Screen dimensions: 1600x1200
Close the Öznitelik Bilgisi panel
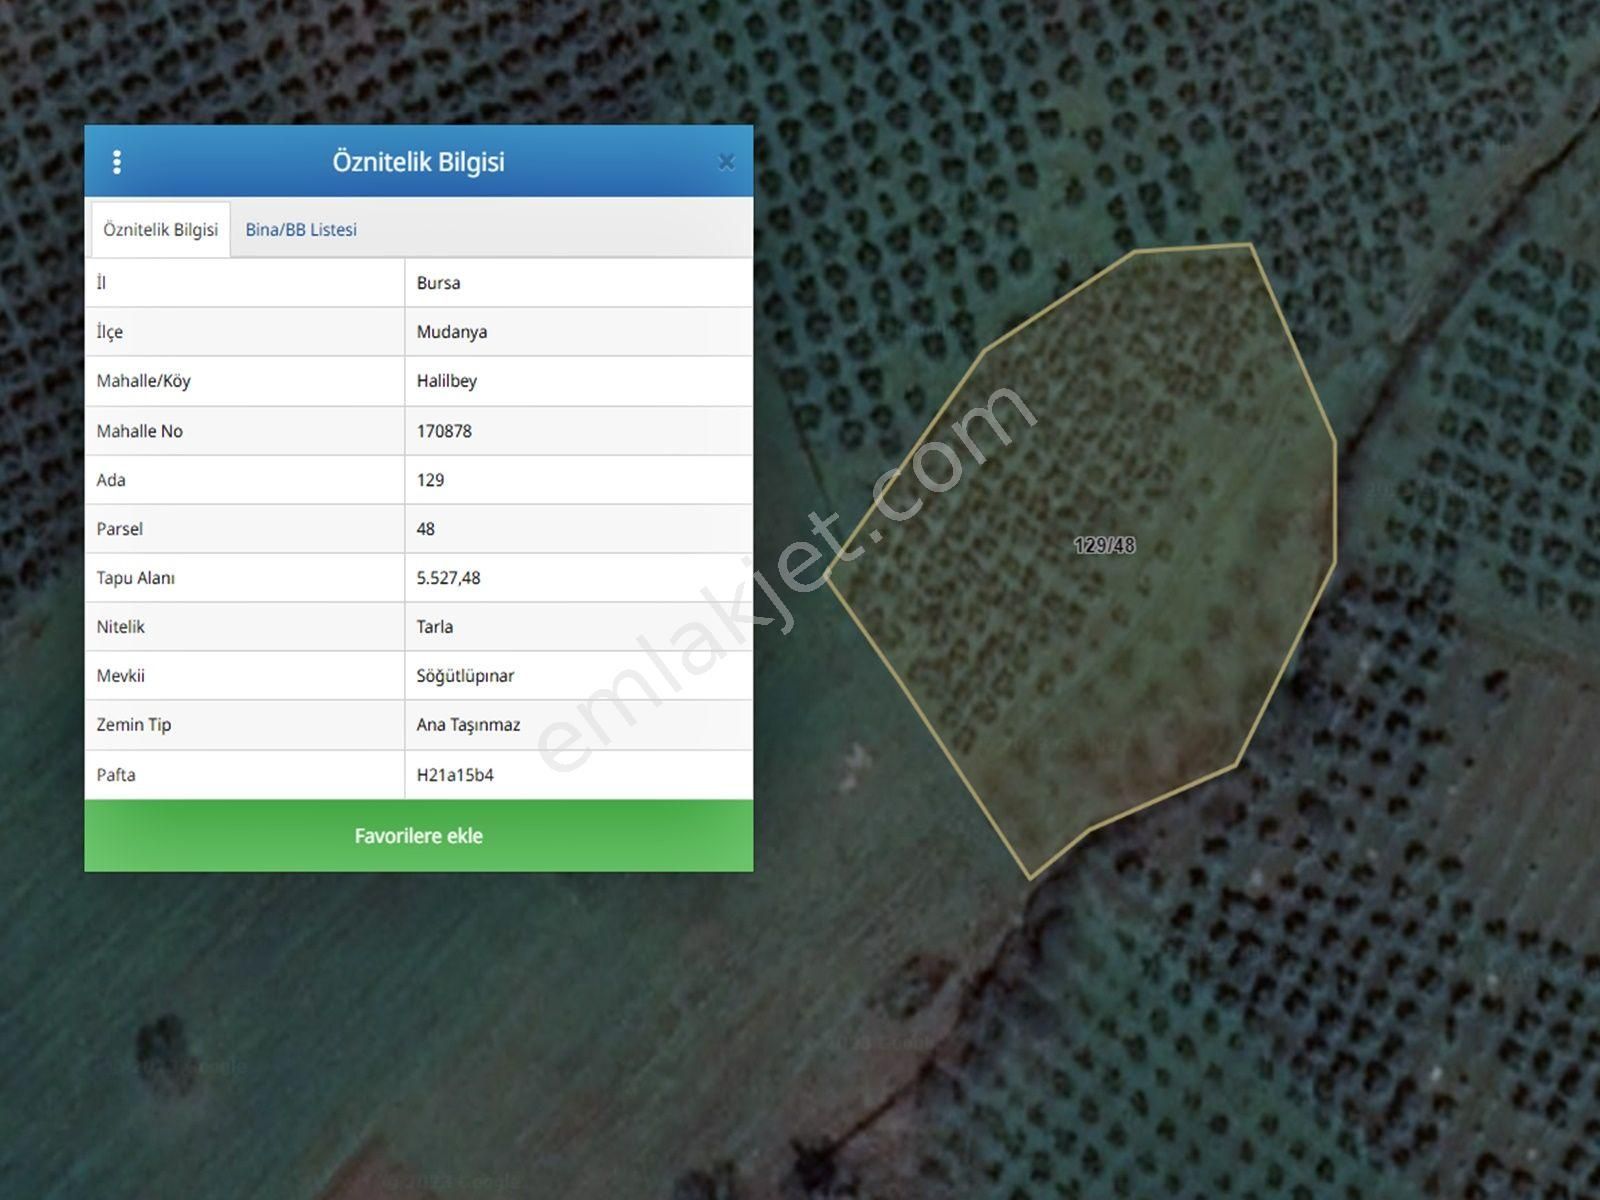pos(727,162)
